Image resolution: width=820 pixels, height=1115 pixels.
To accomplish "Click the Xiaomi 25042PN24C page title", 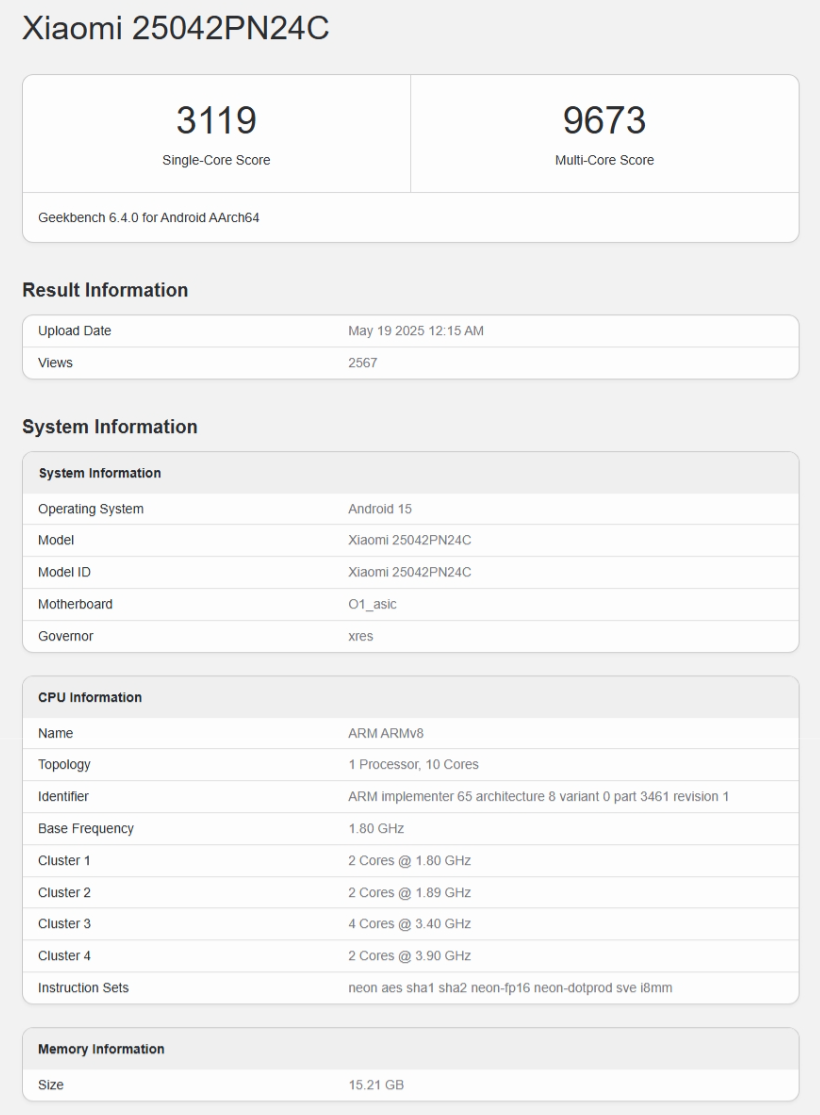I will pos(176,30).
